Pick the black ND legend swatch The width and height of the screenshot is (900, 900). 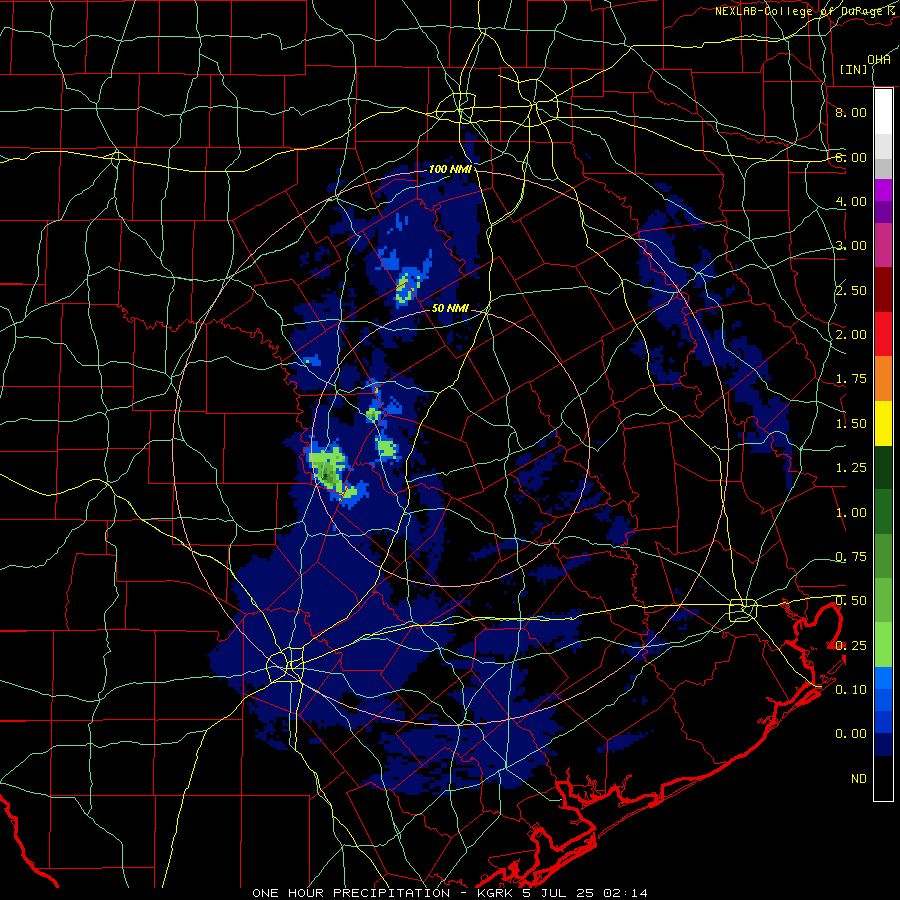(883, 778)
